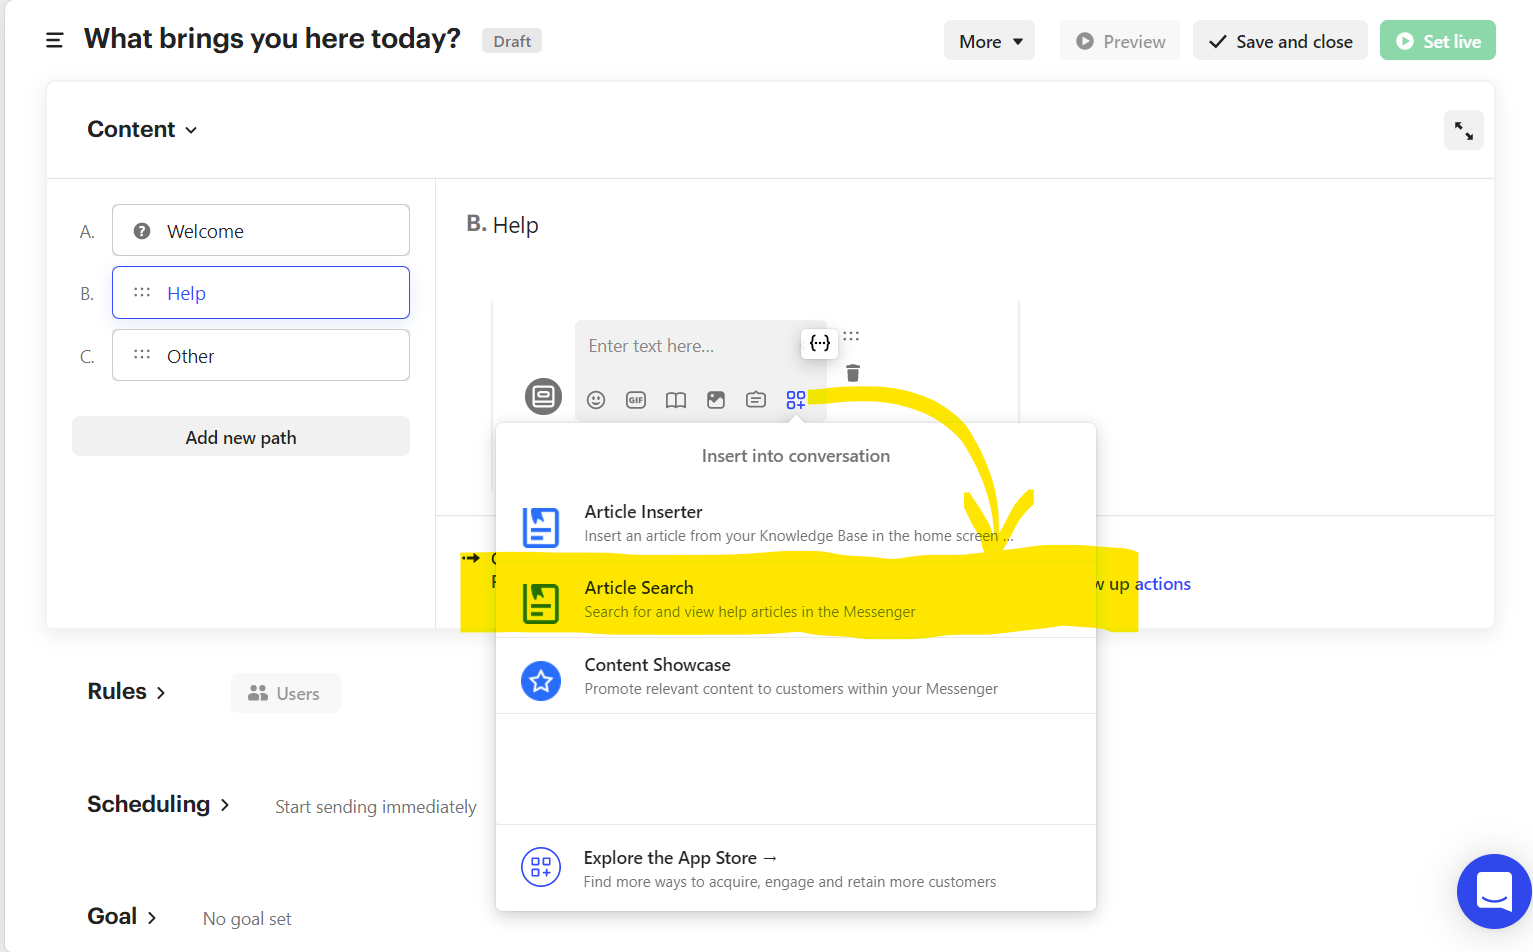1533x952 pixels.
Task: Grab the Other path drag handle
Action: pyautogui.click(x=142, y=355)
